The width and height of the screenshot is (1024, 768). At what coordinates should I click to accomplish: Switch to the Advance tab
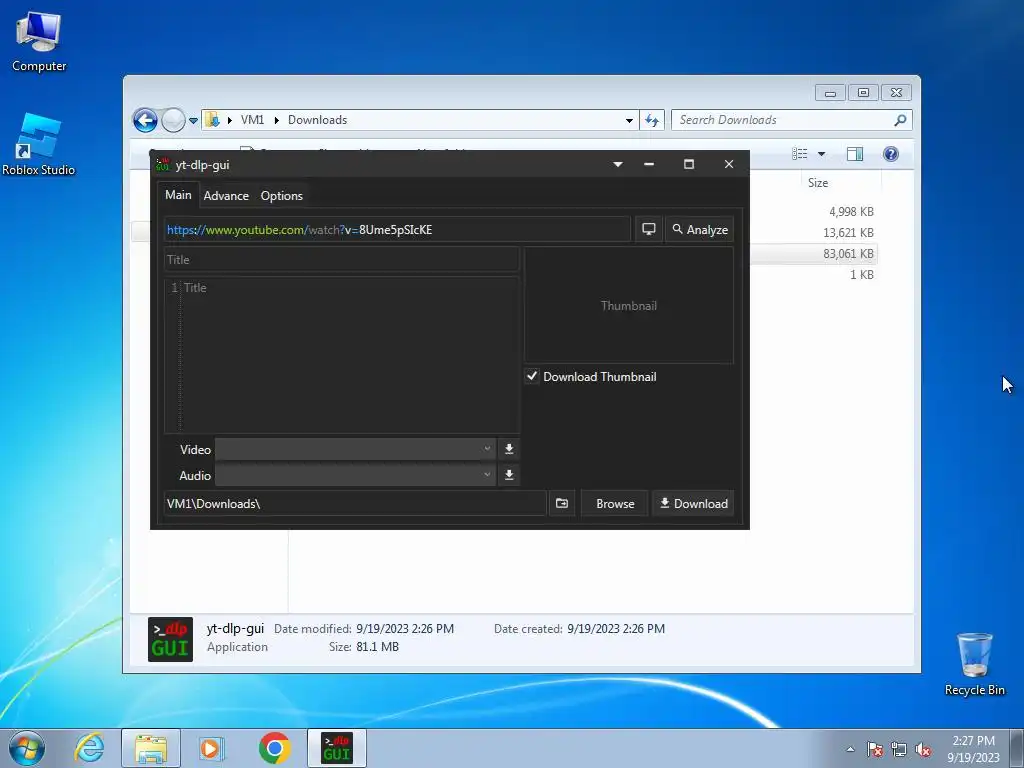226,195
